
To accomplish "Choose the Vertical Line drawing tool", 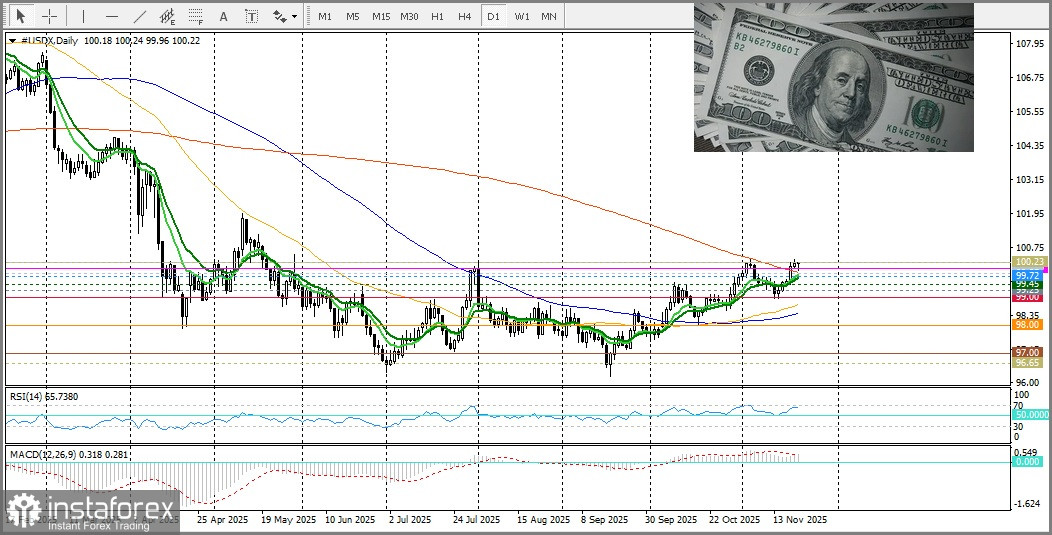I will pyautogui.click(x=83, y=15).
